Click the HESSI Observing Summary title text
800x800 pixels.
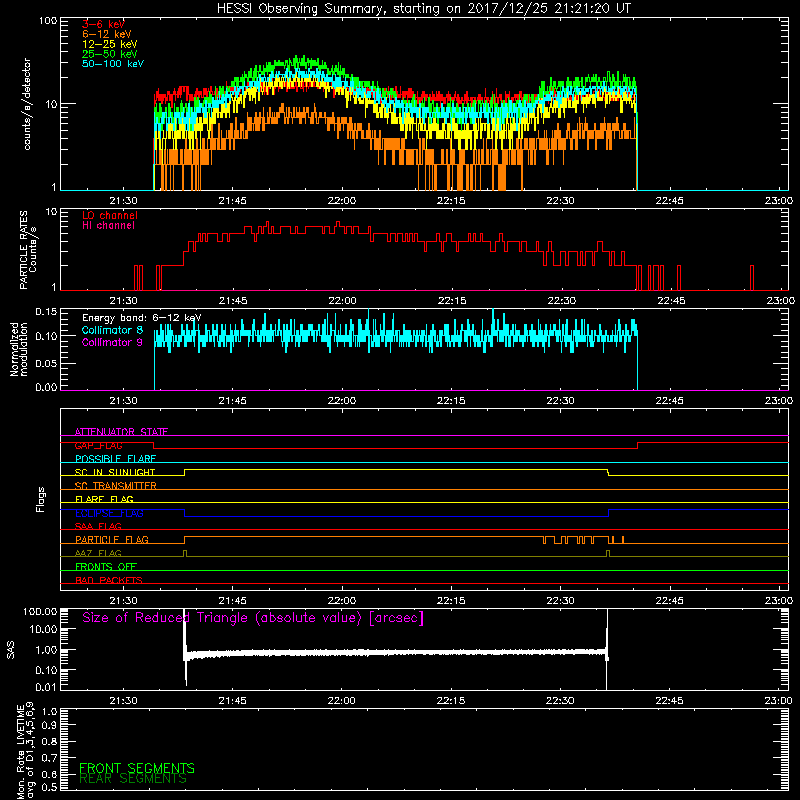pos(424,8)
